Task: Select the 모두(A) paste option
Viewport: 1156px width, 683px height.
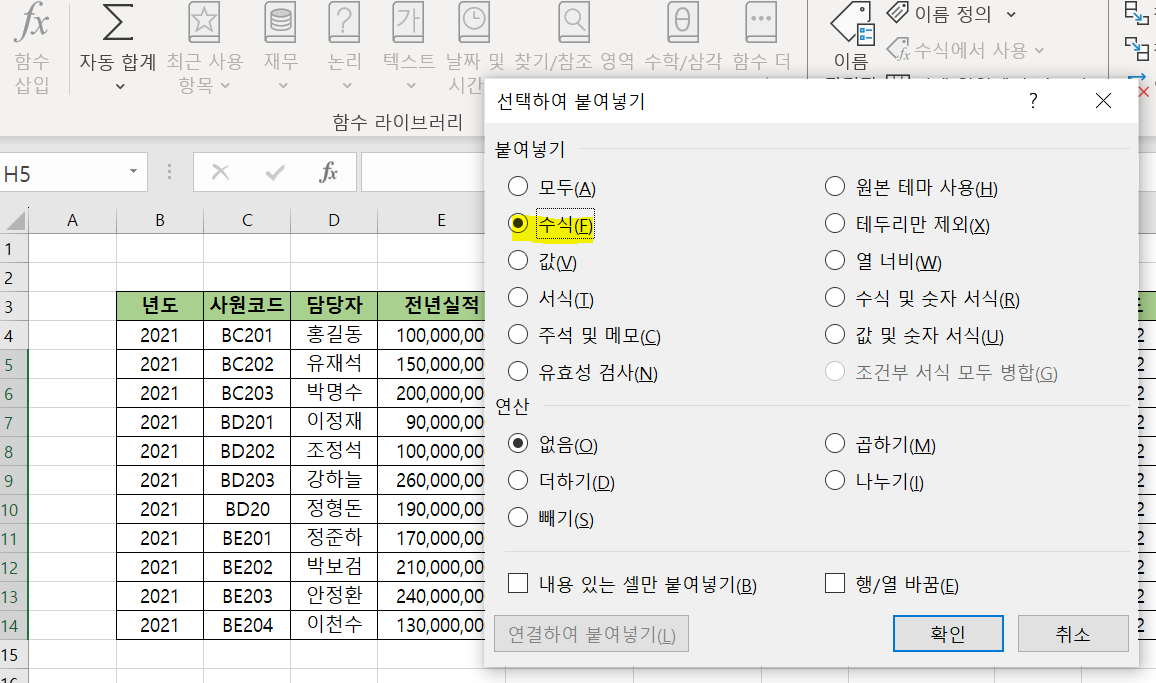Action: (x=552, y=187)
